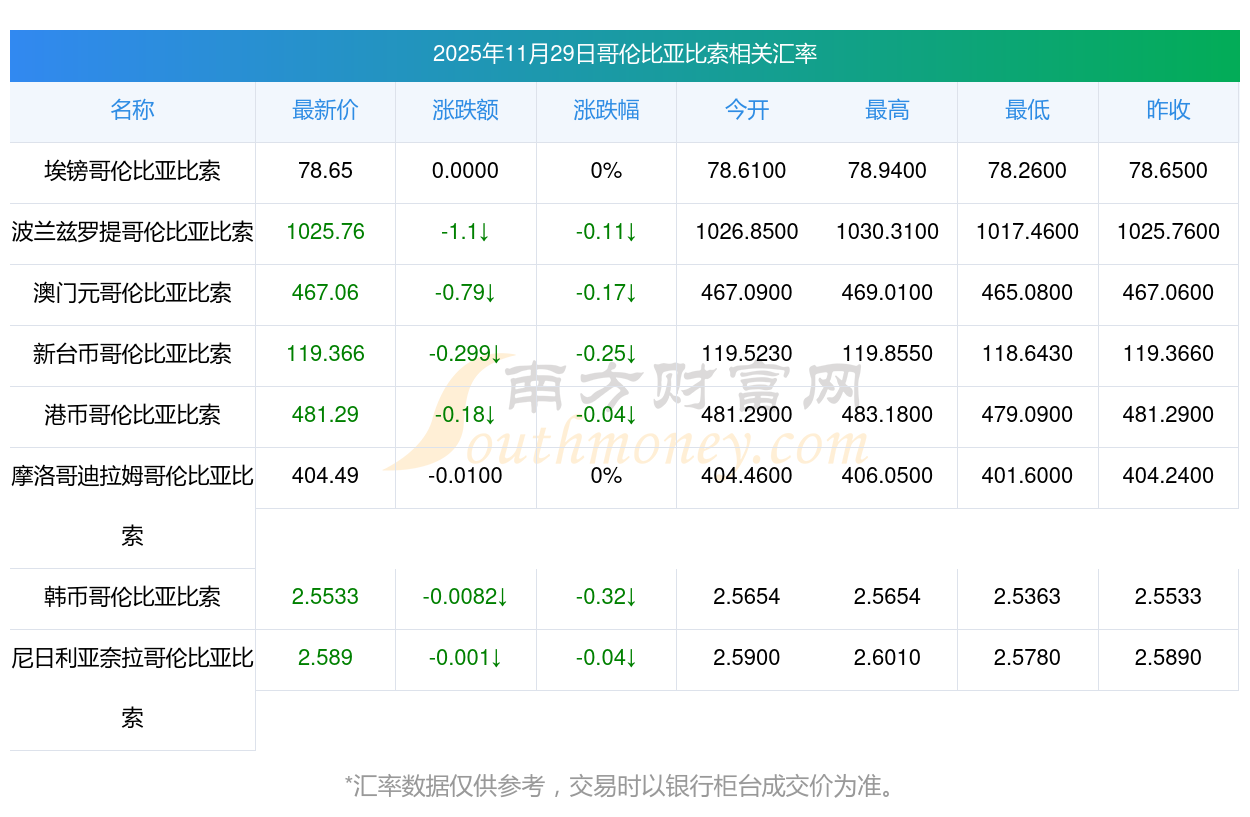Click the 涨跌额 column header

coord(466,110)
